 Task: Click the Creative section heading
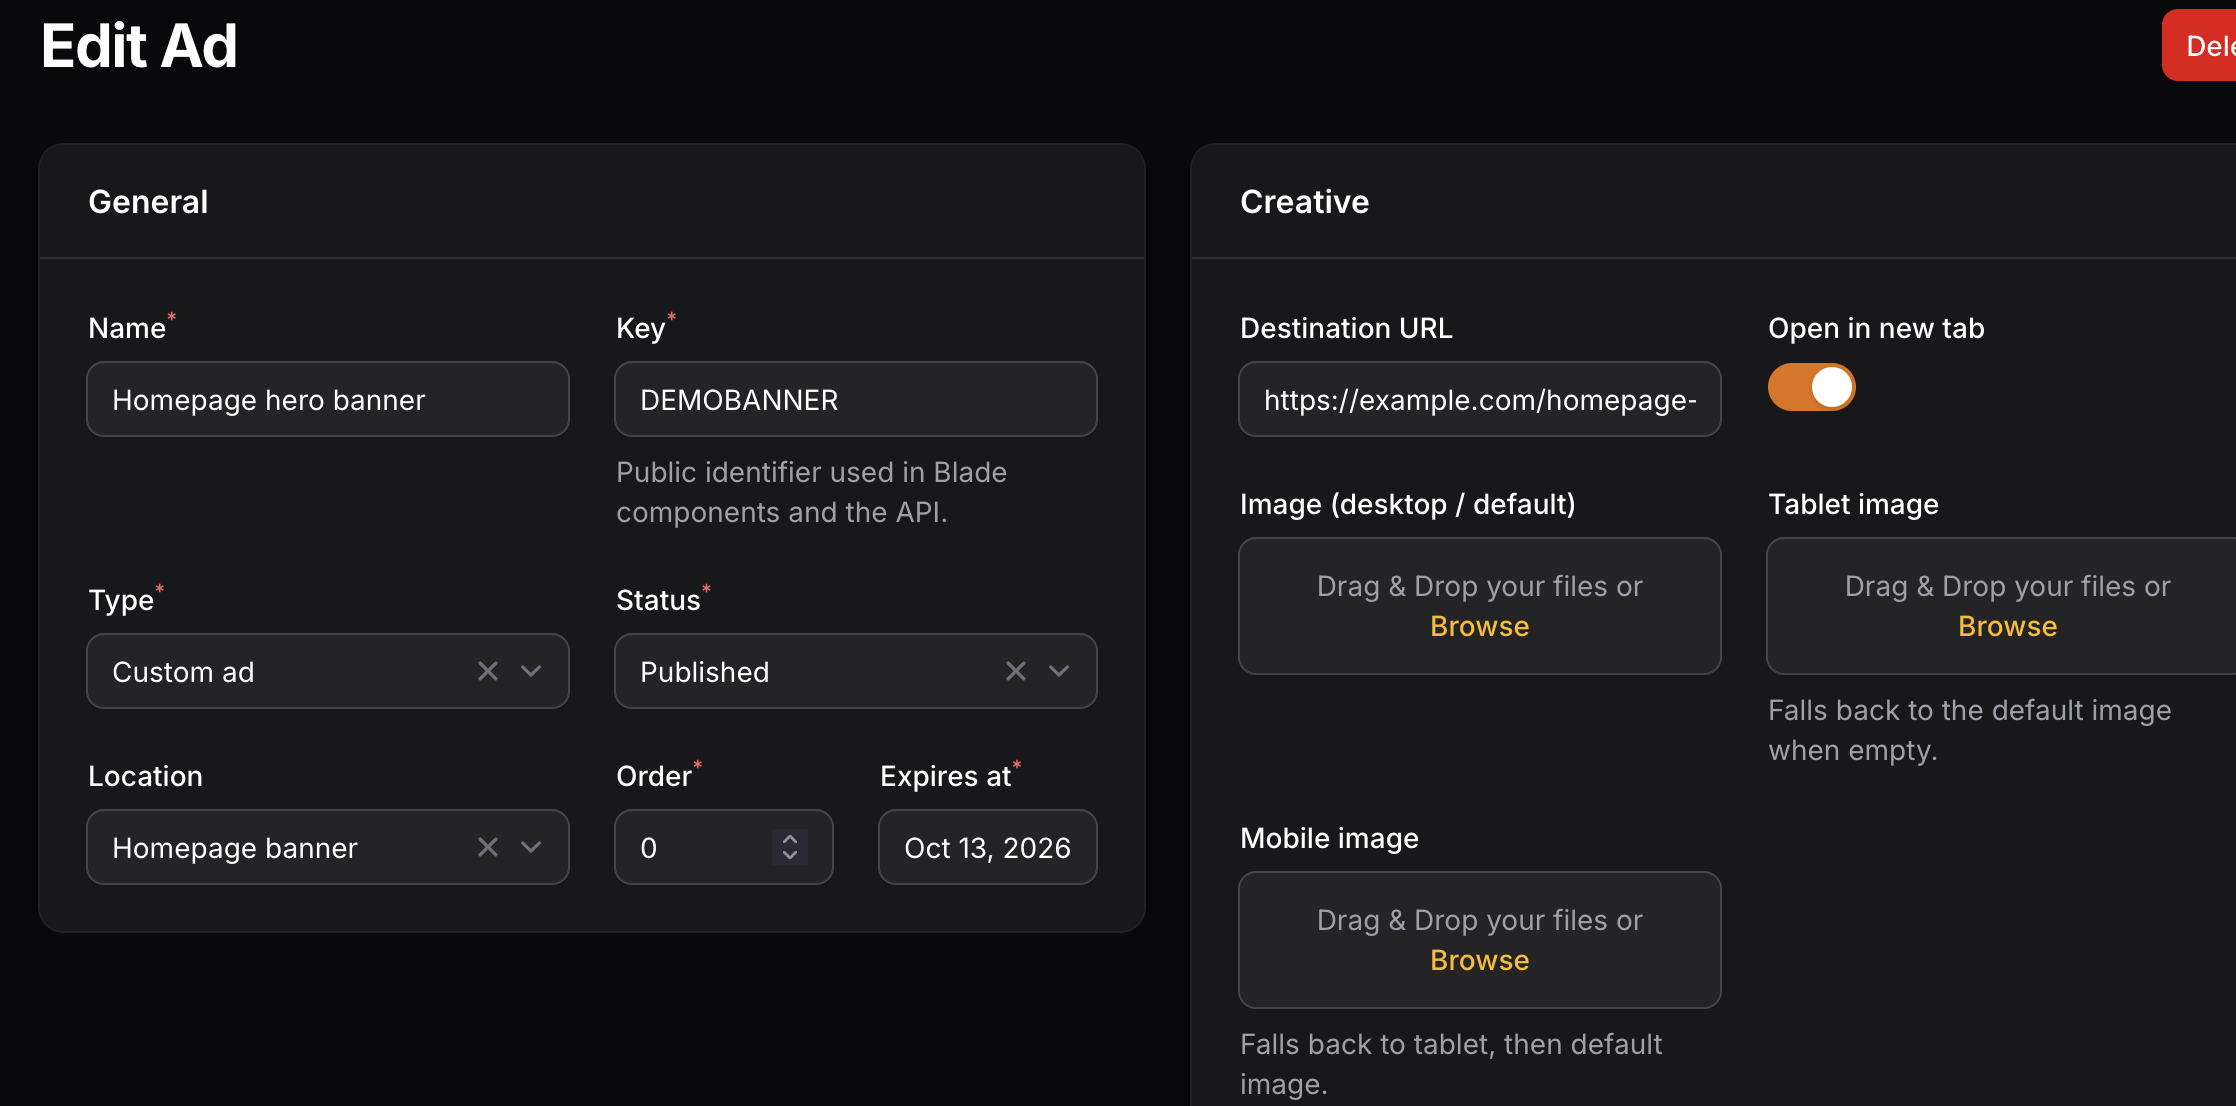(1304, 202)
